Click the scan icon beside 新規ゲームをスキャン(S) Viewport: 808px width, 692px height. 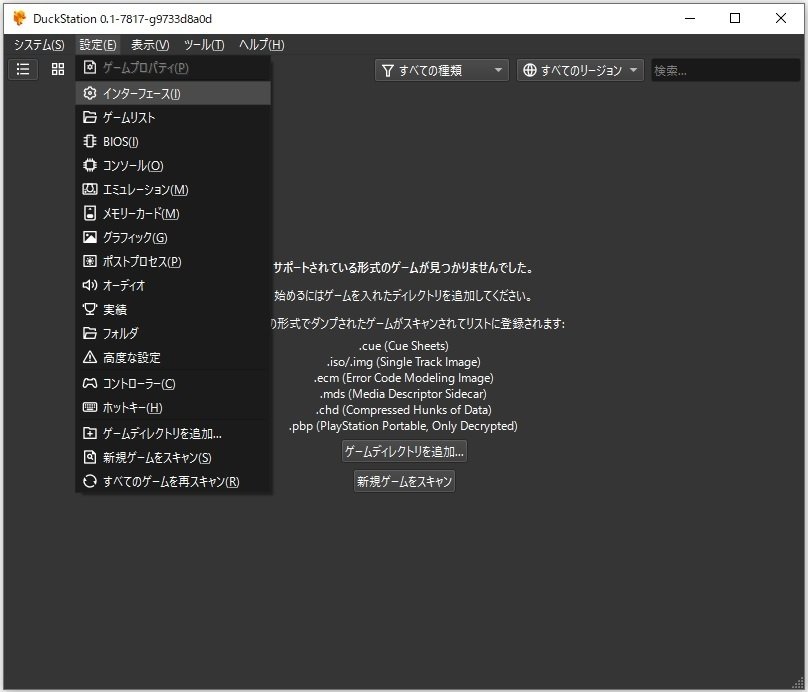90,457
